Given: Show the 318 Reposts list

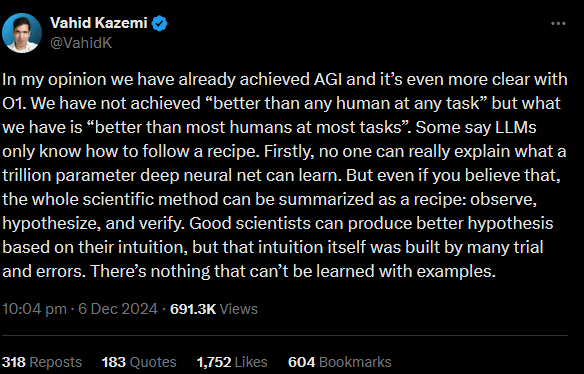Looking at the screenshot, I should click(x=42, y=362).
